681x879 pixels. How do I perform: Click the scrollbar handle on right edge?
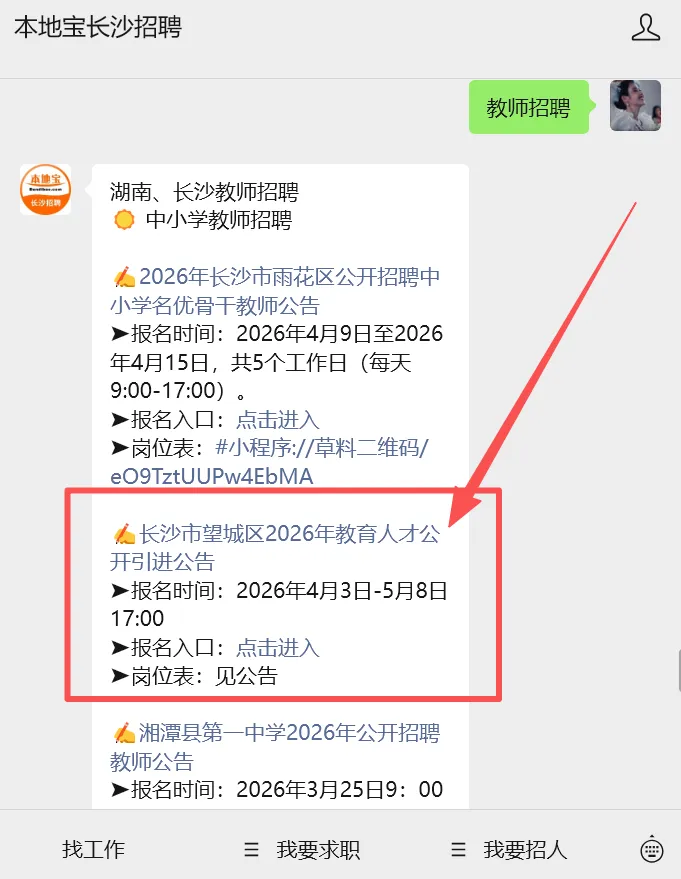(679, 671)
